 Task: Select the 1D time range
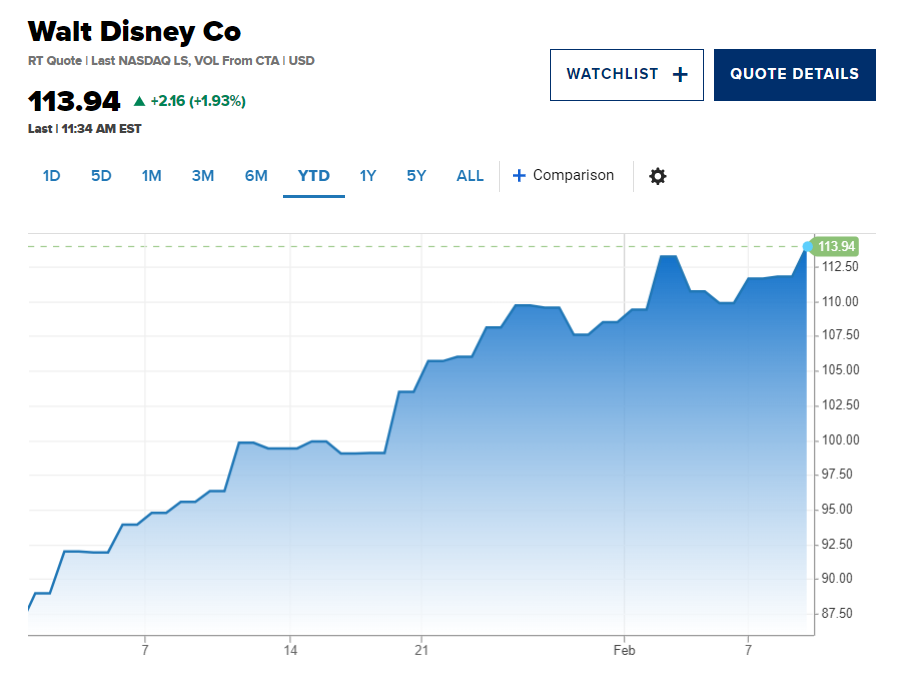click(51, 176)
